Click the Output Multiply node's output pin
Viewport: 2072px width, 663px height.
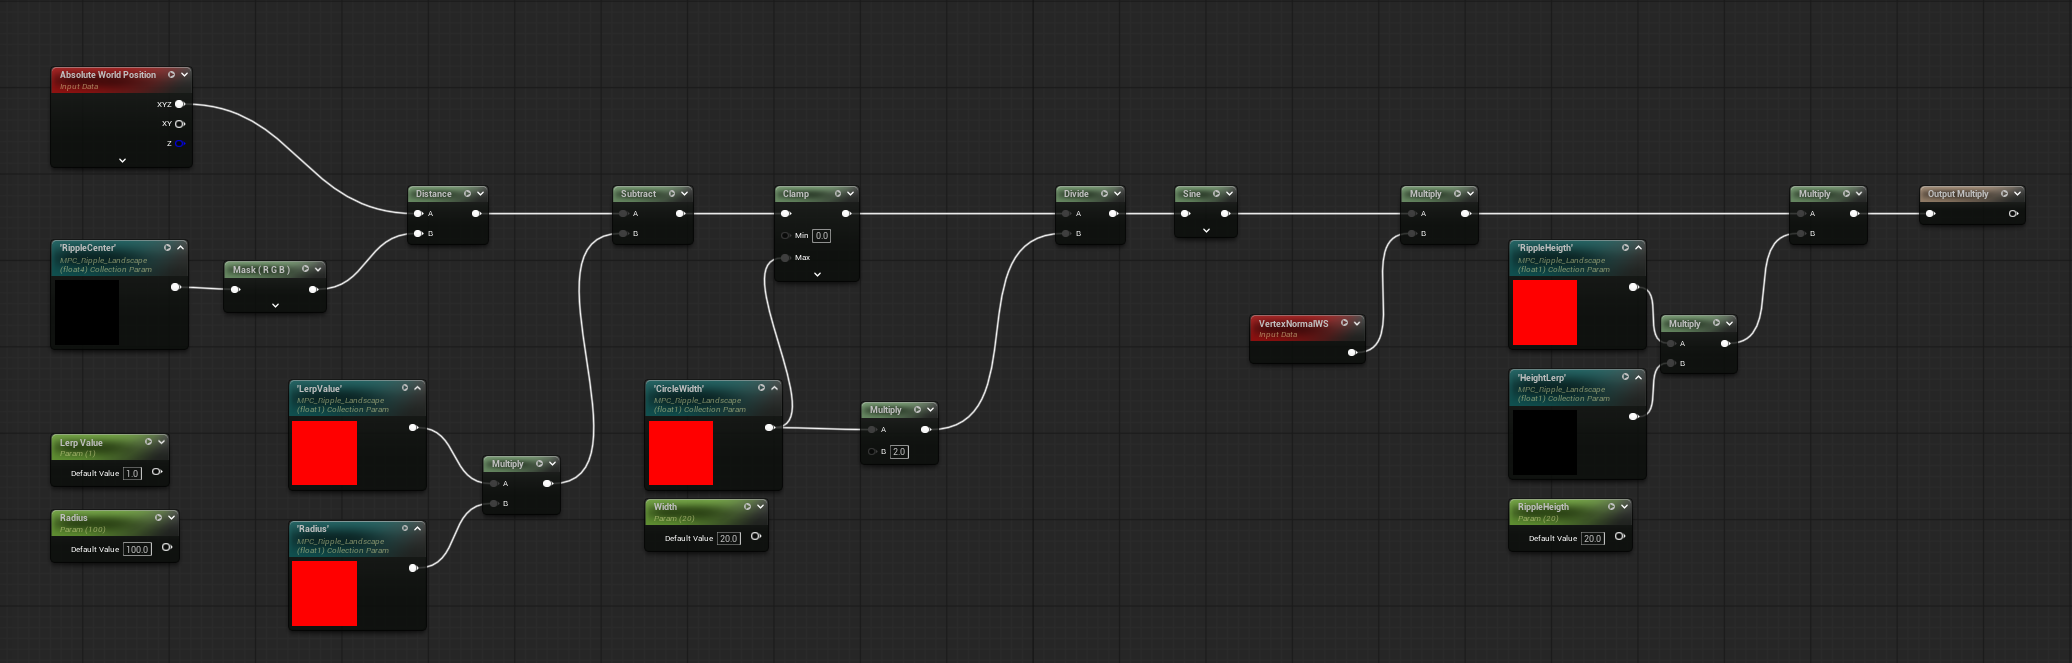point(2013,213)
